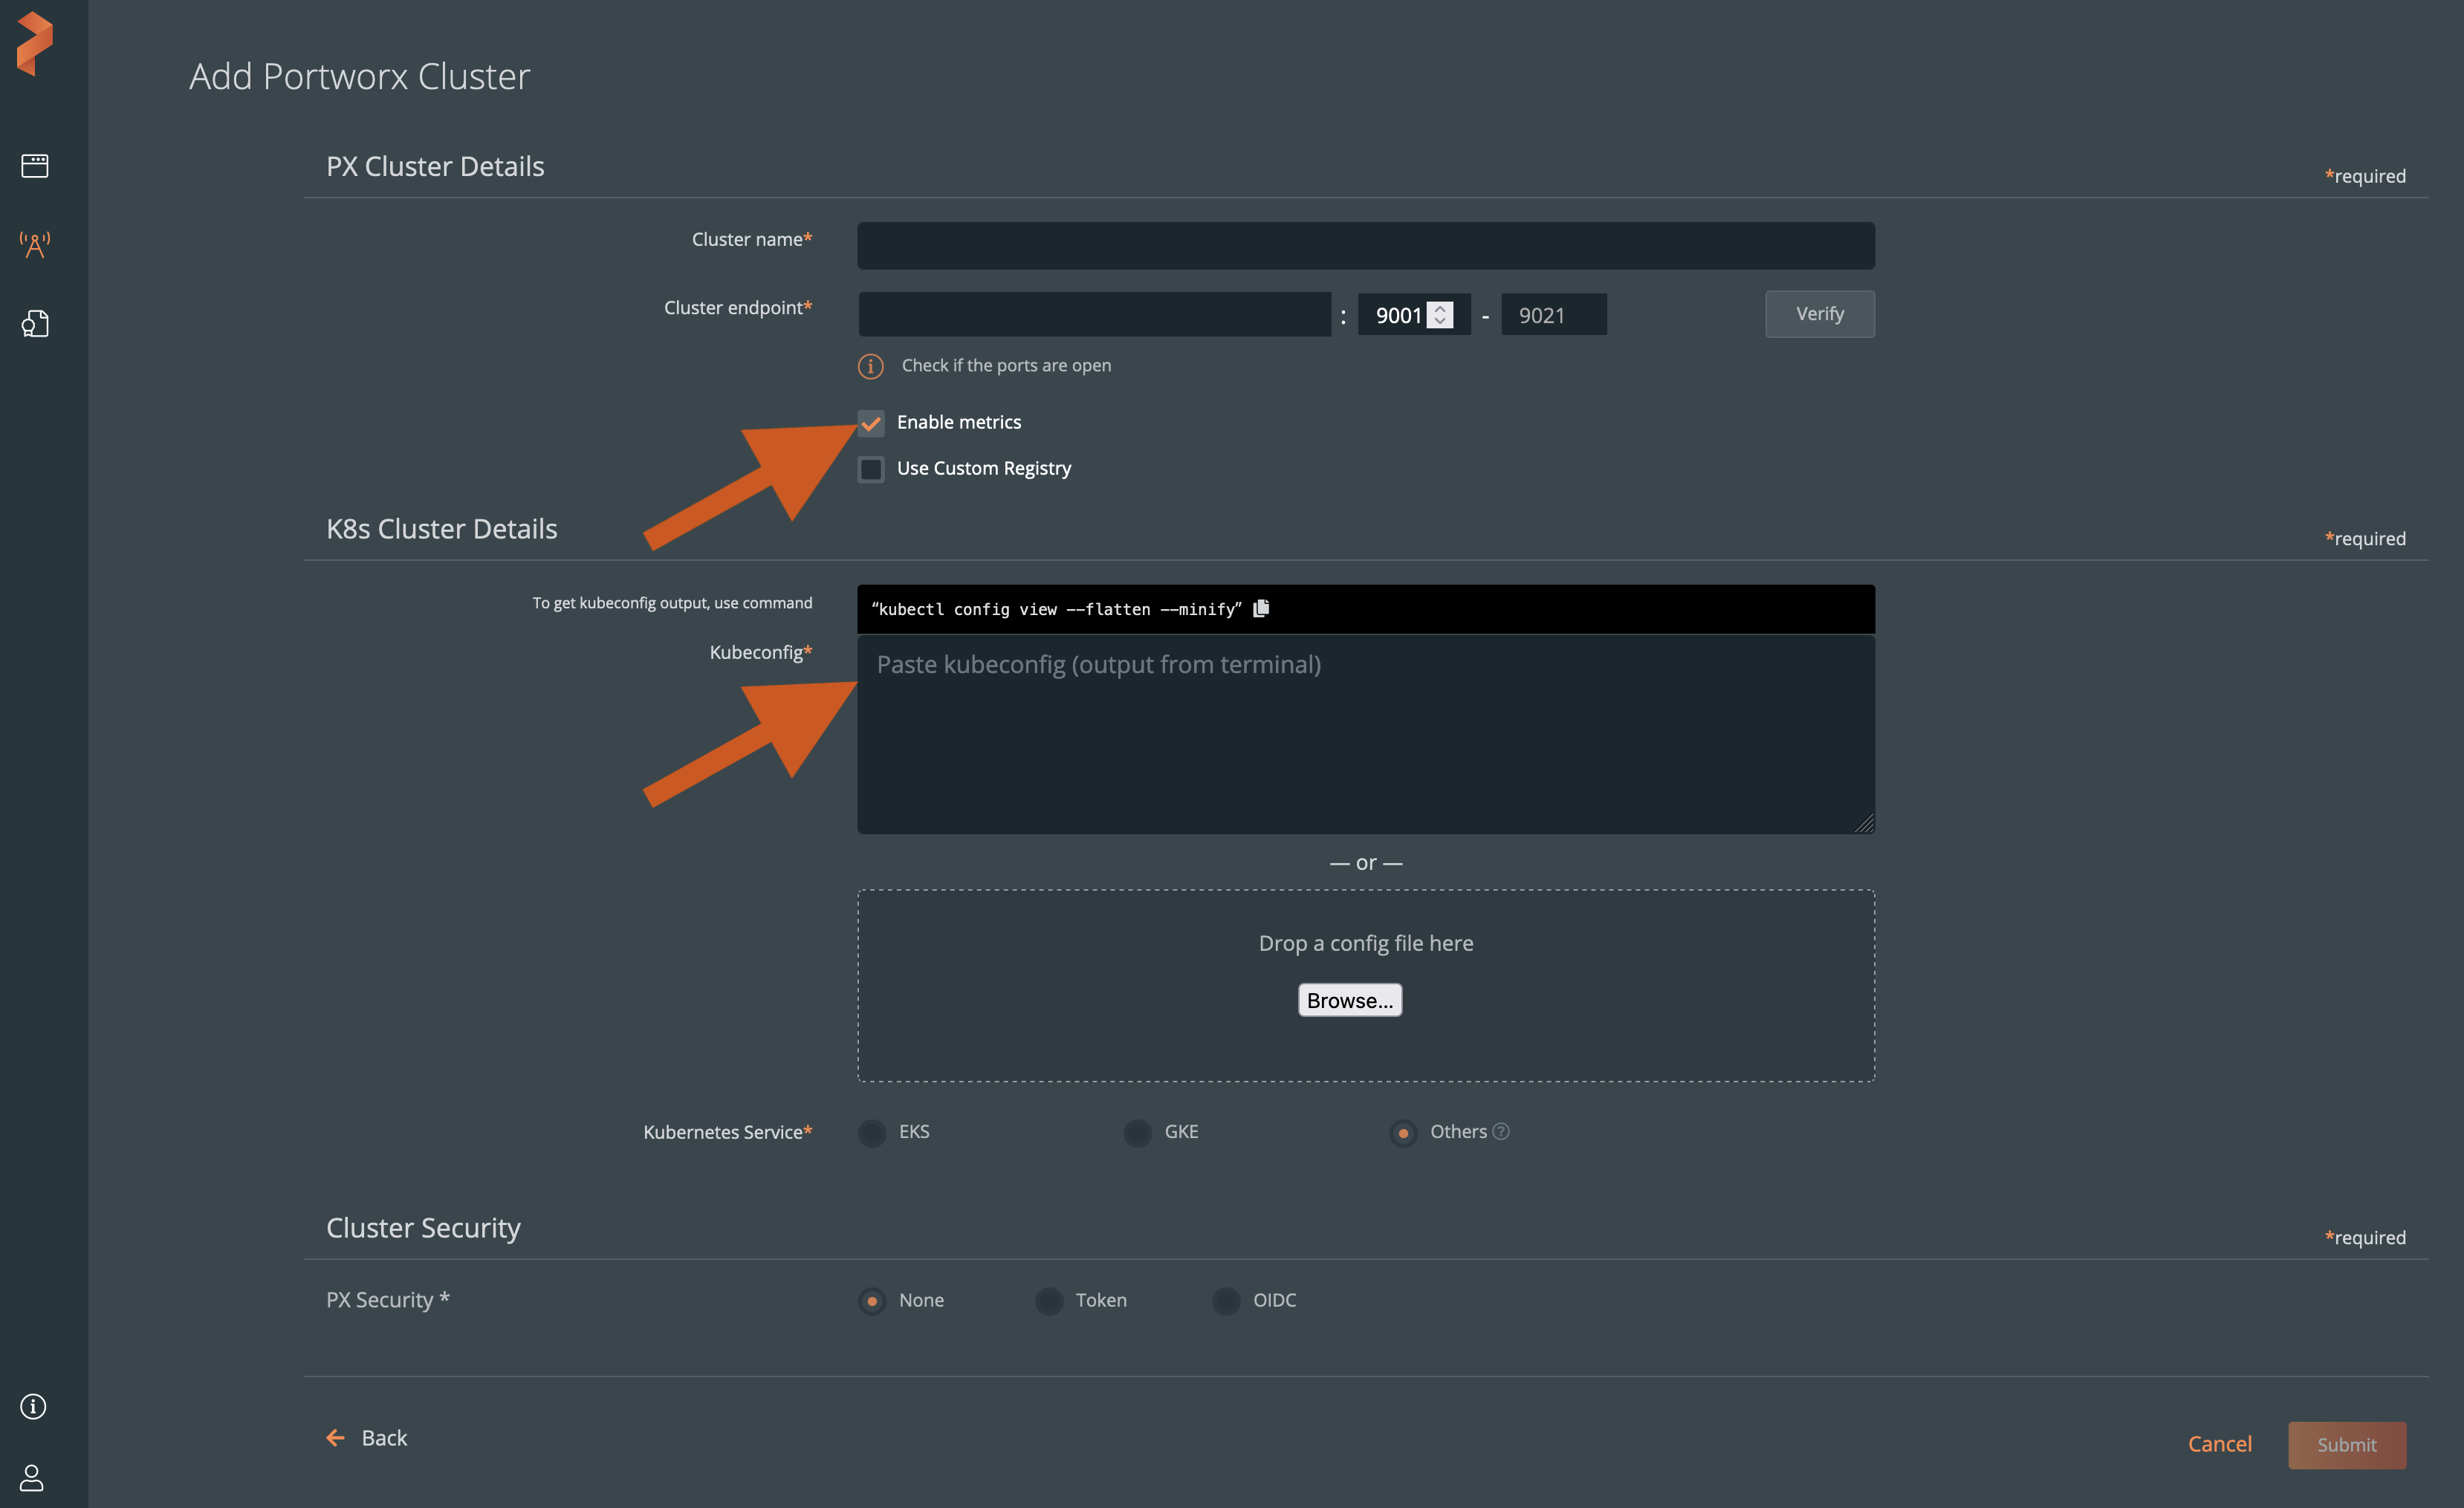Choose OIDC for PX Security

1226,1300
